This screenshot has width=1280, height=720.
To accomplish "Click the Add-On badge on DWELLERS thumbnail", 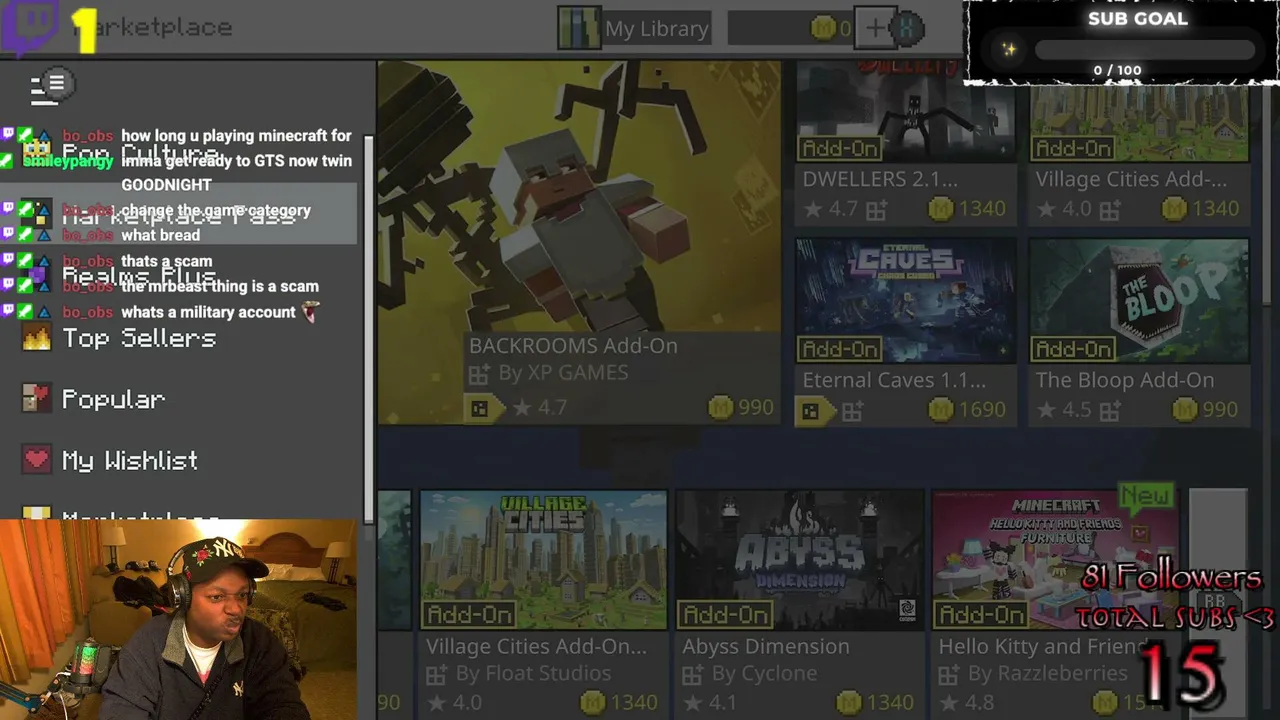I will [x=839, y=148].
